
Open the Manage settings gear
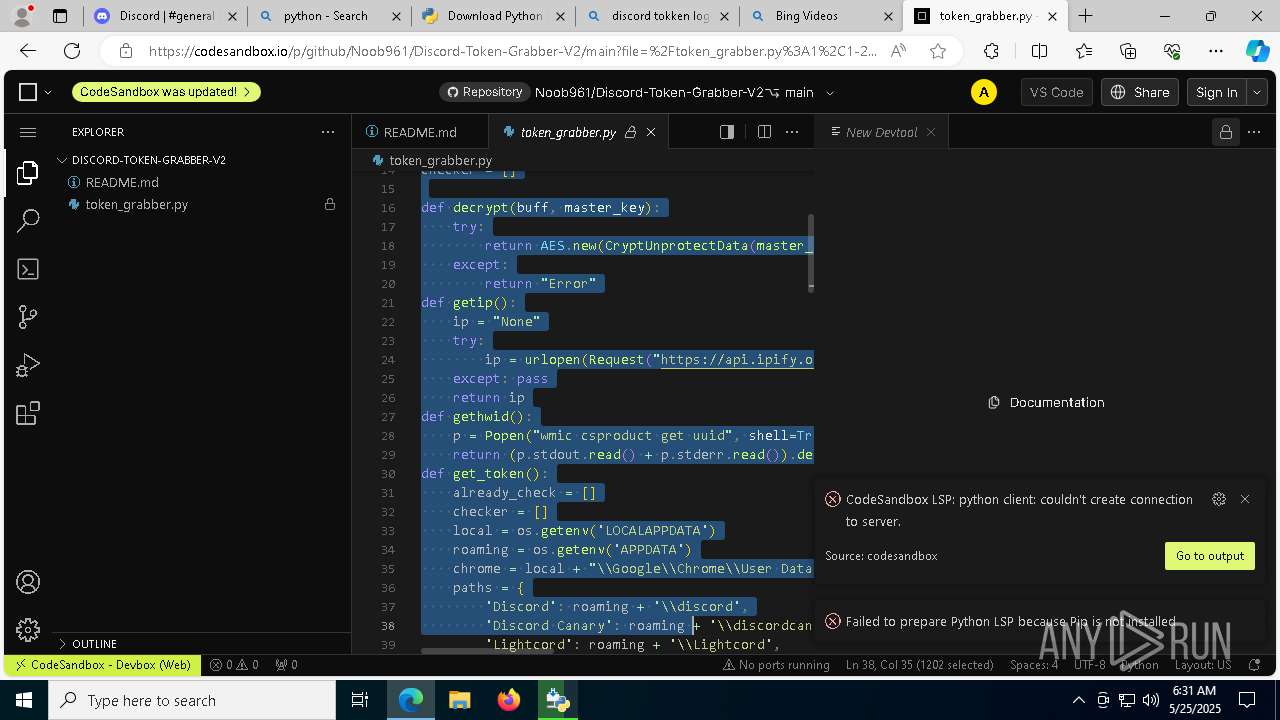(28, 629)
